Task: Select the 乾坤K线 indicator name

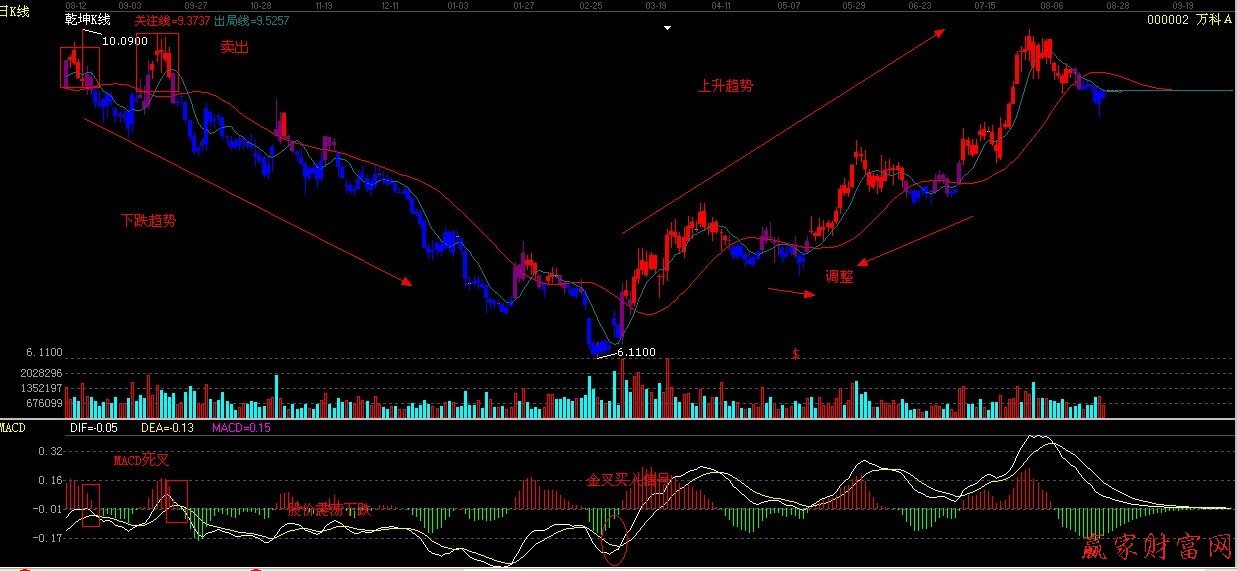Action: click(x=88, y=19)
